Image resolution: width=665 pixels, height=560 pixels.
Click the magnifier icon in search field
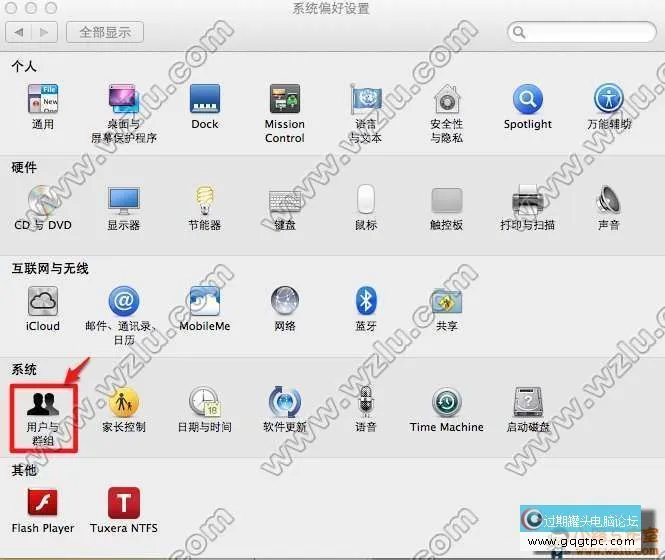tap(519, 32)
